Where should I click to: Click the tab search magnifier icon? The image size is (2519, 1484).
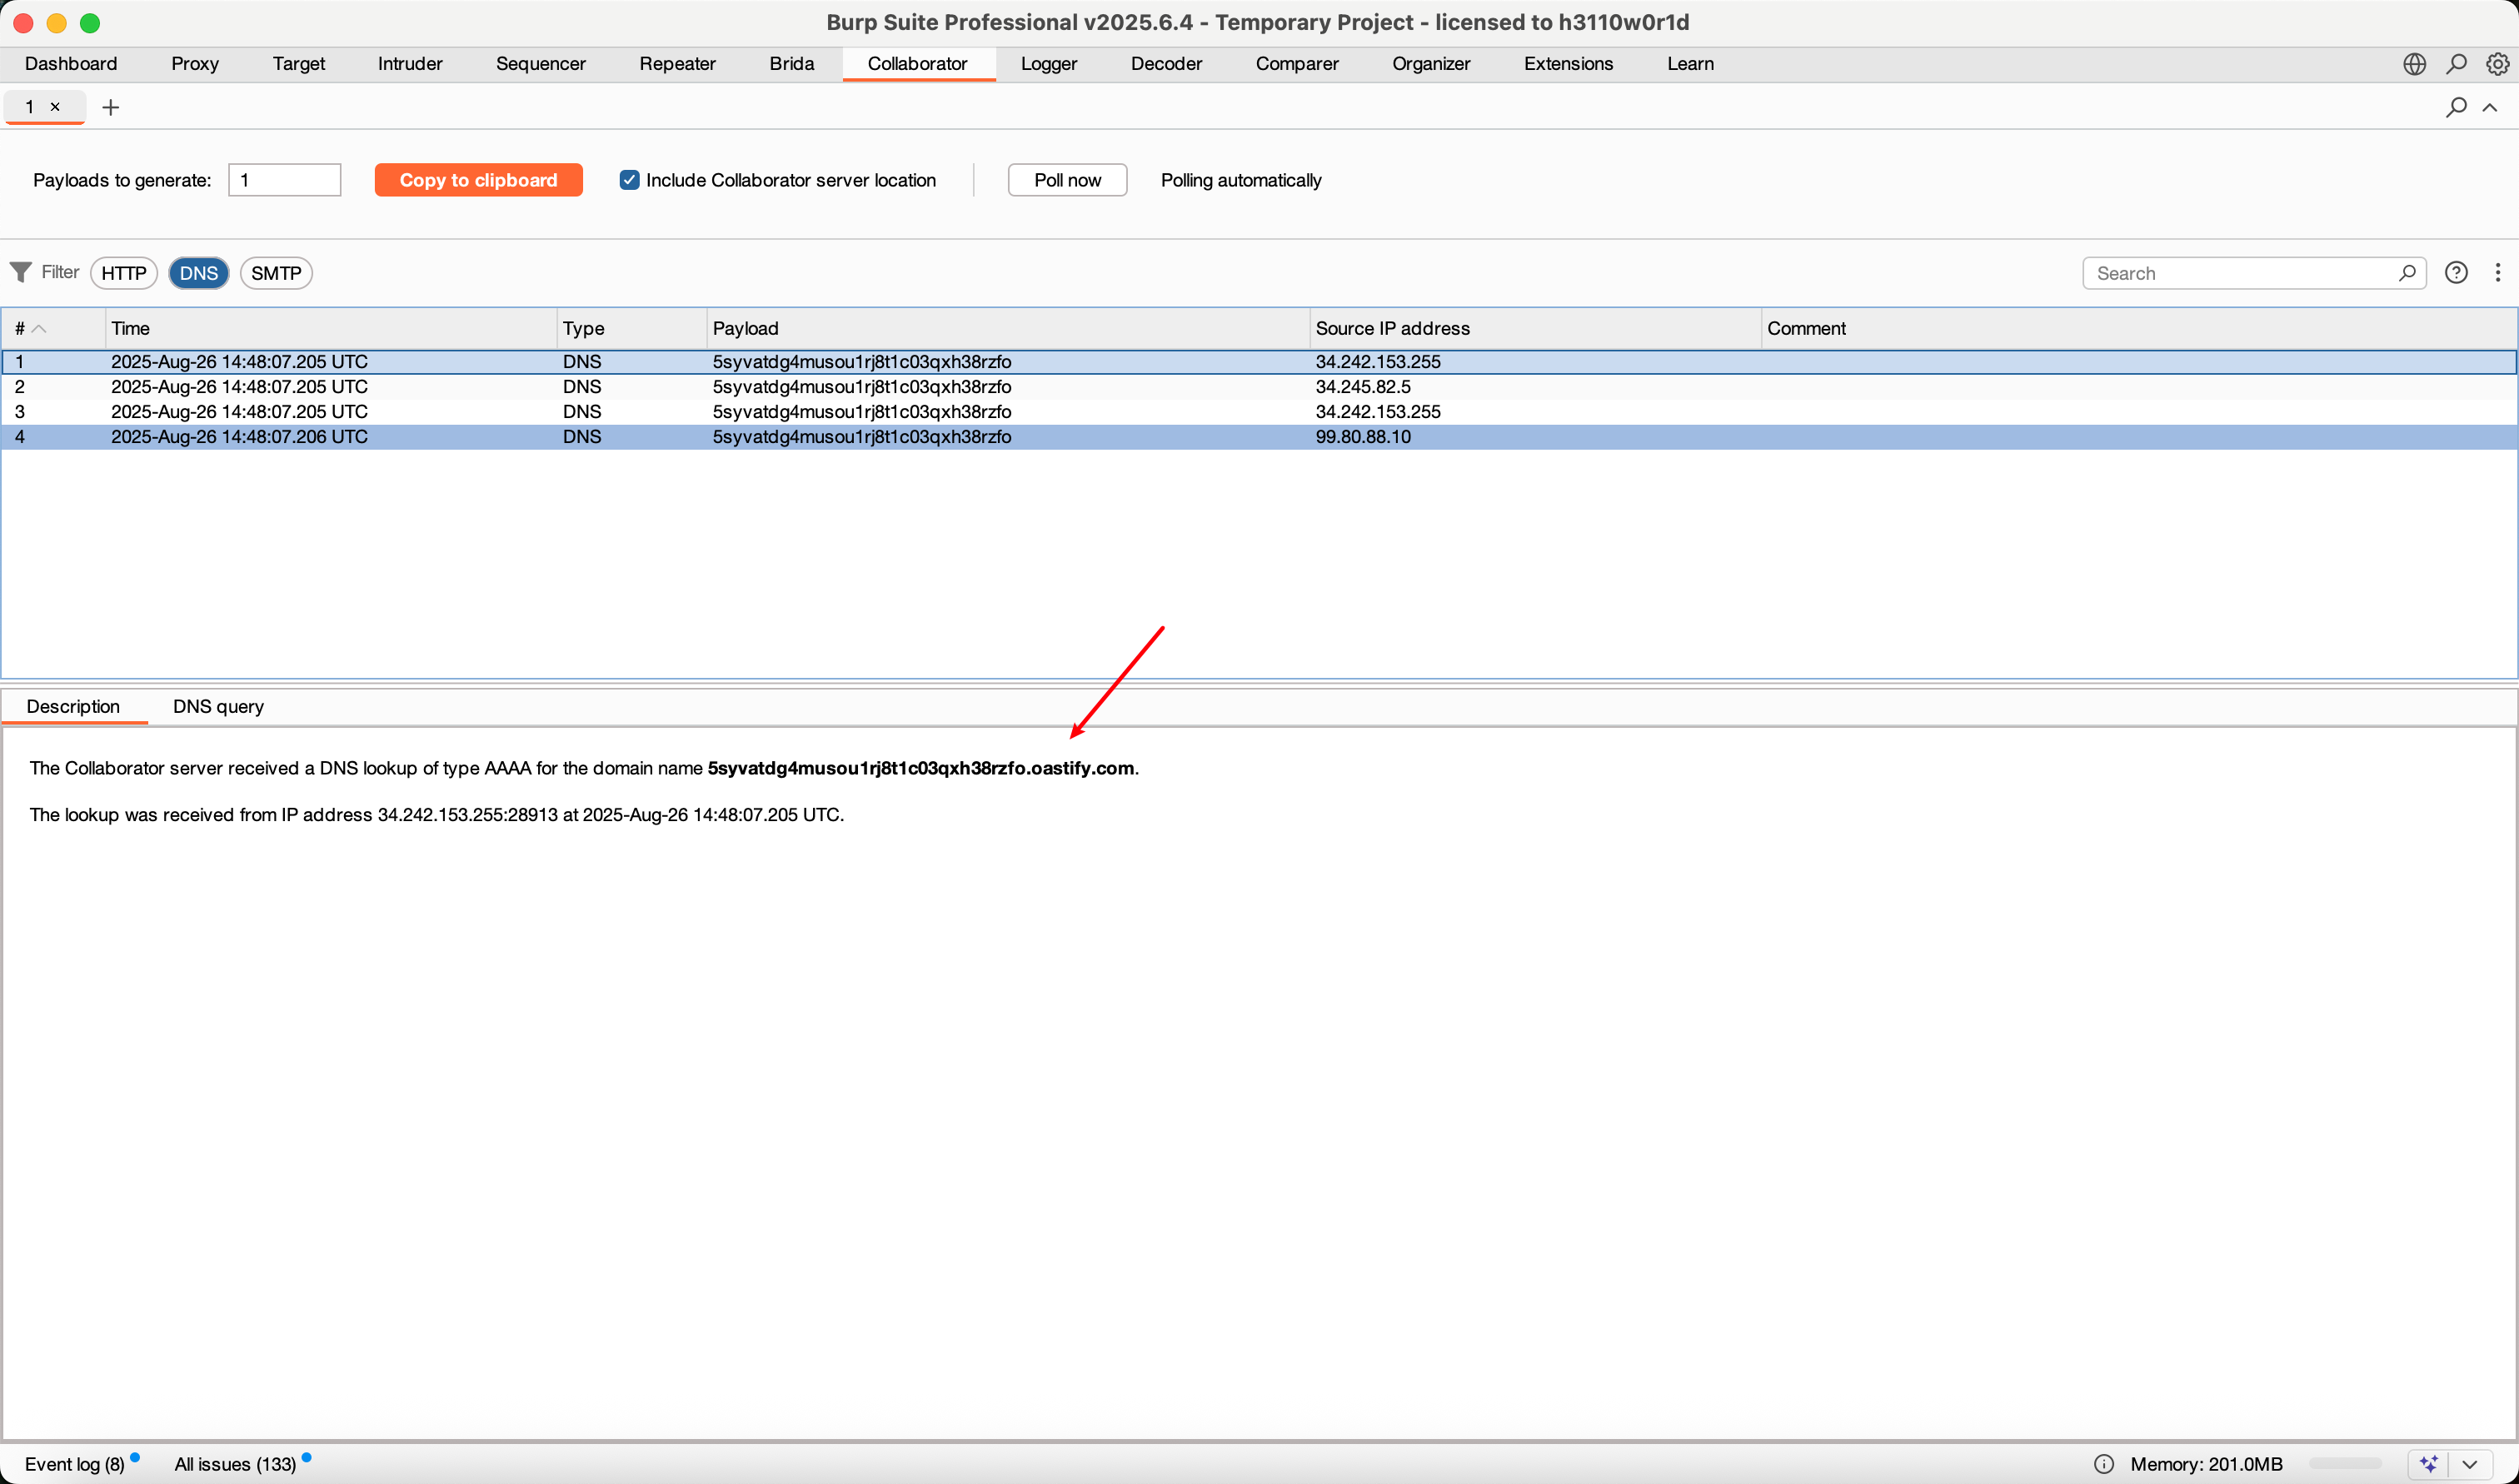pyautogui.click(x=2456, y=107)
